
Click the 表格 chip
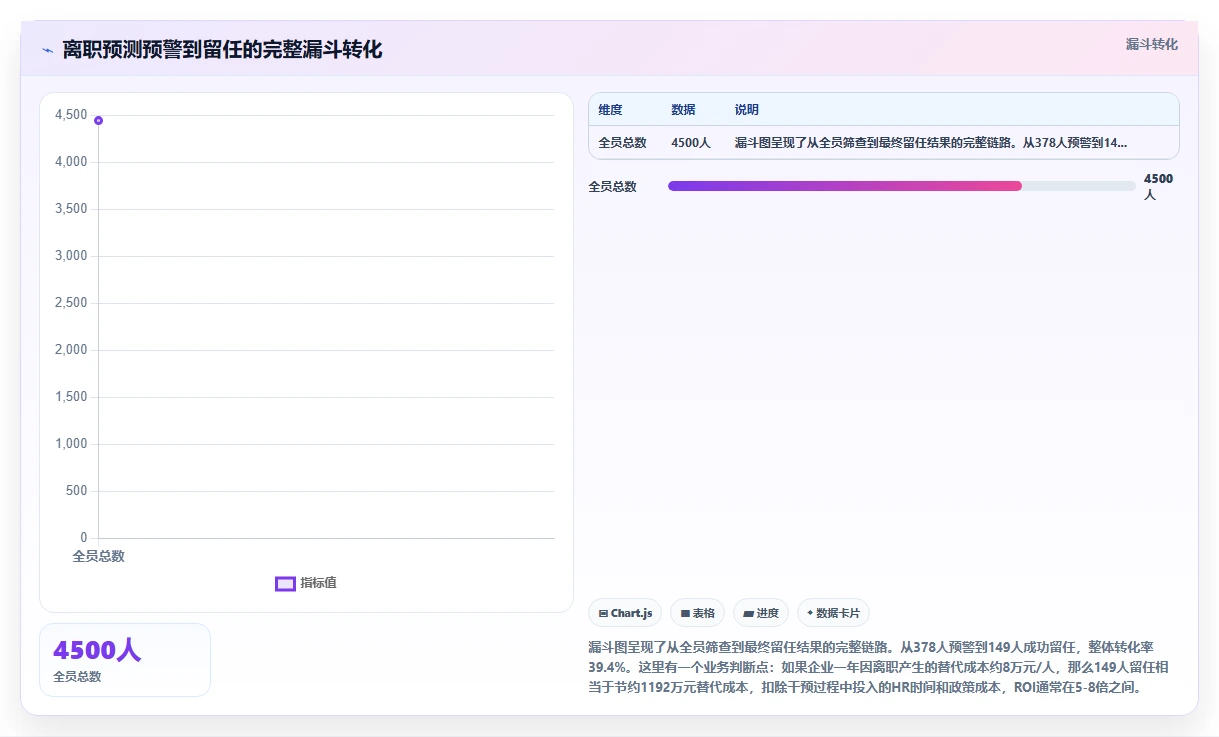point(697,613)
